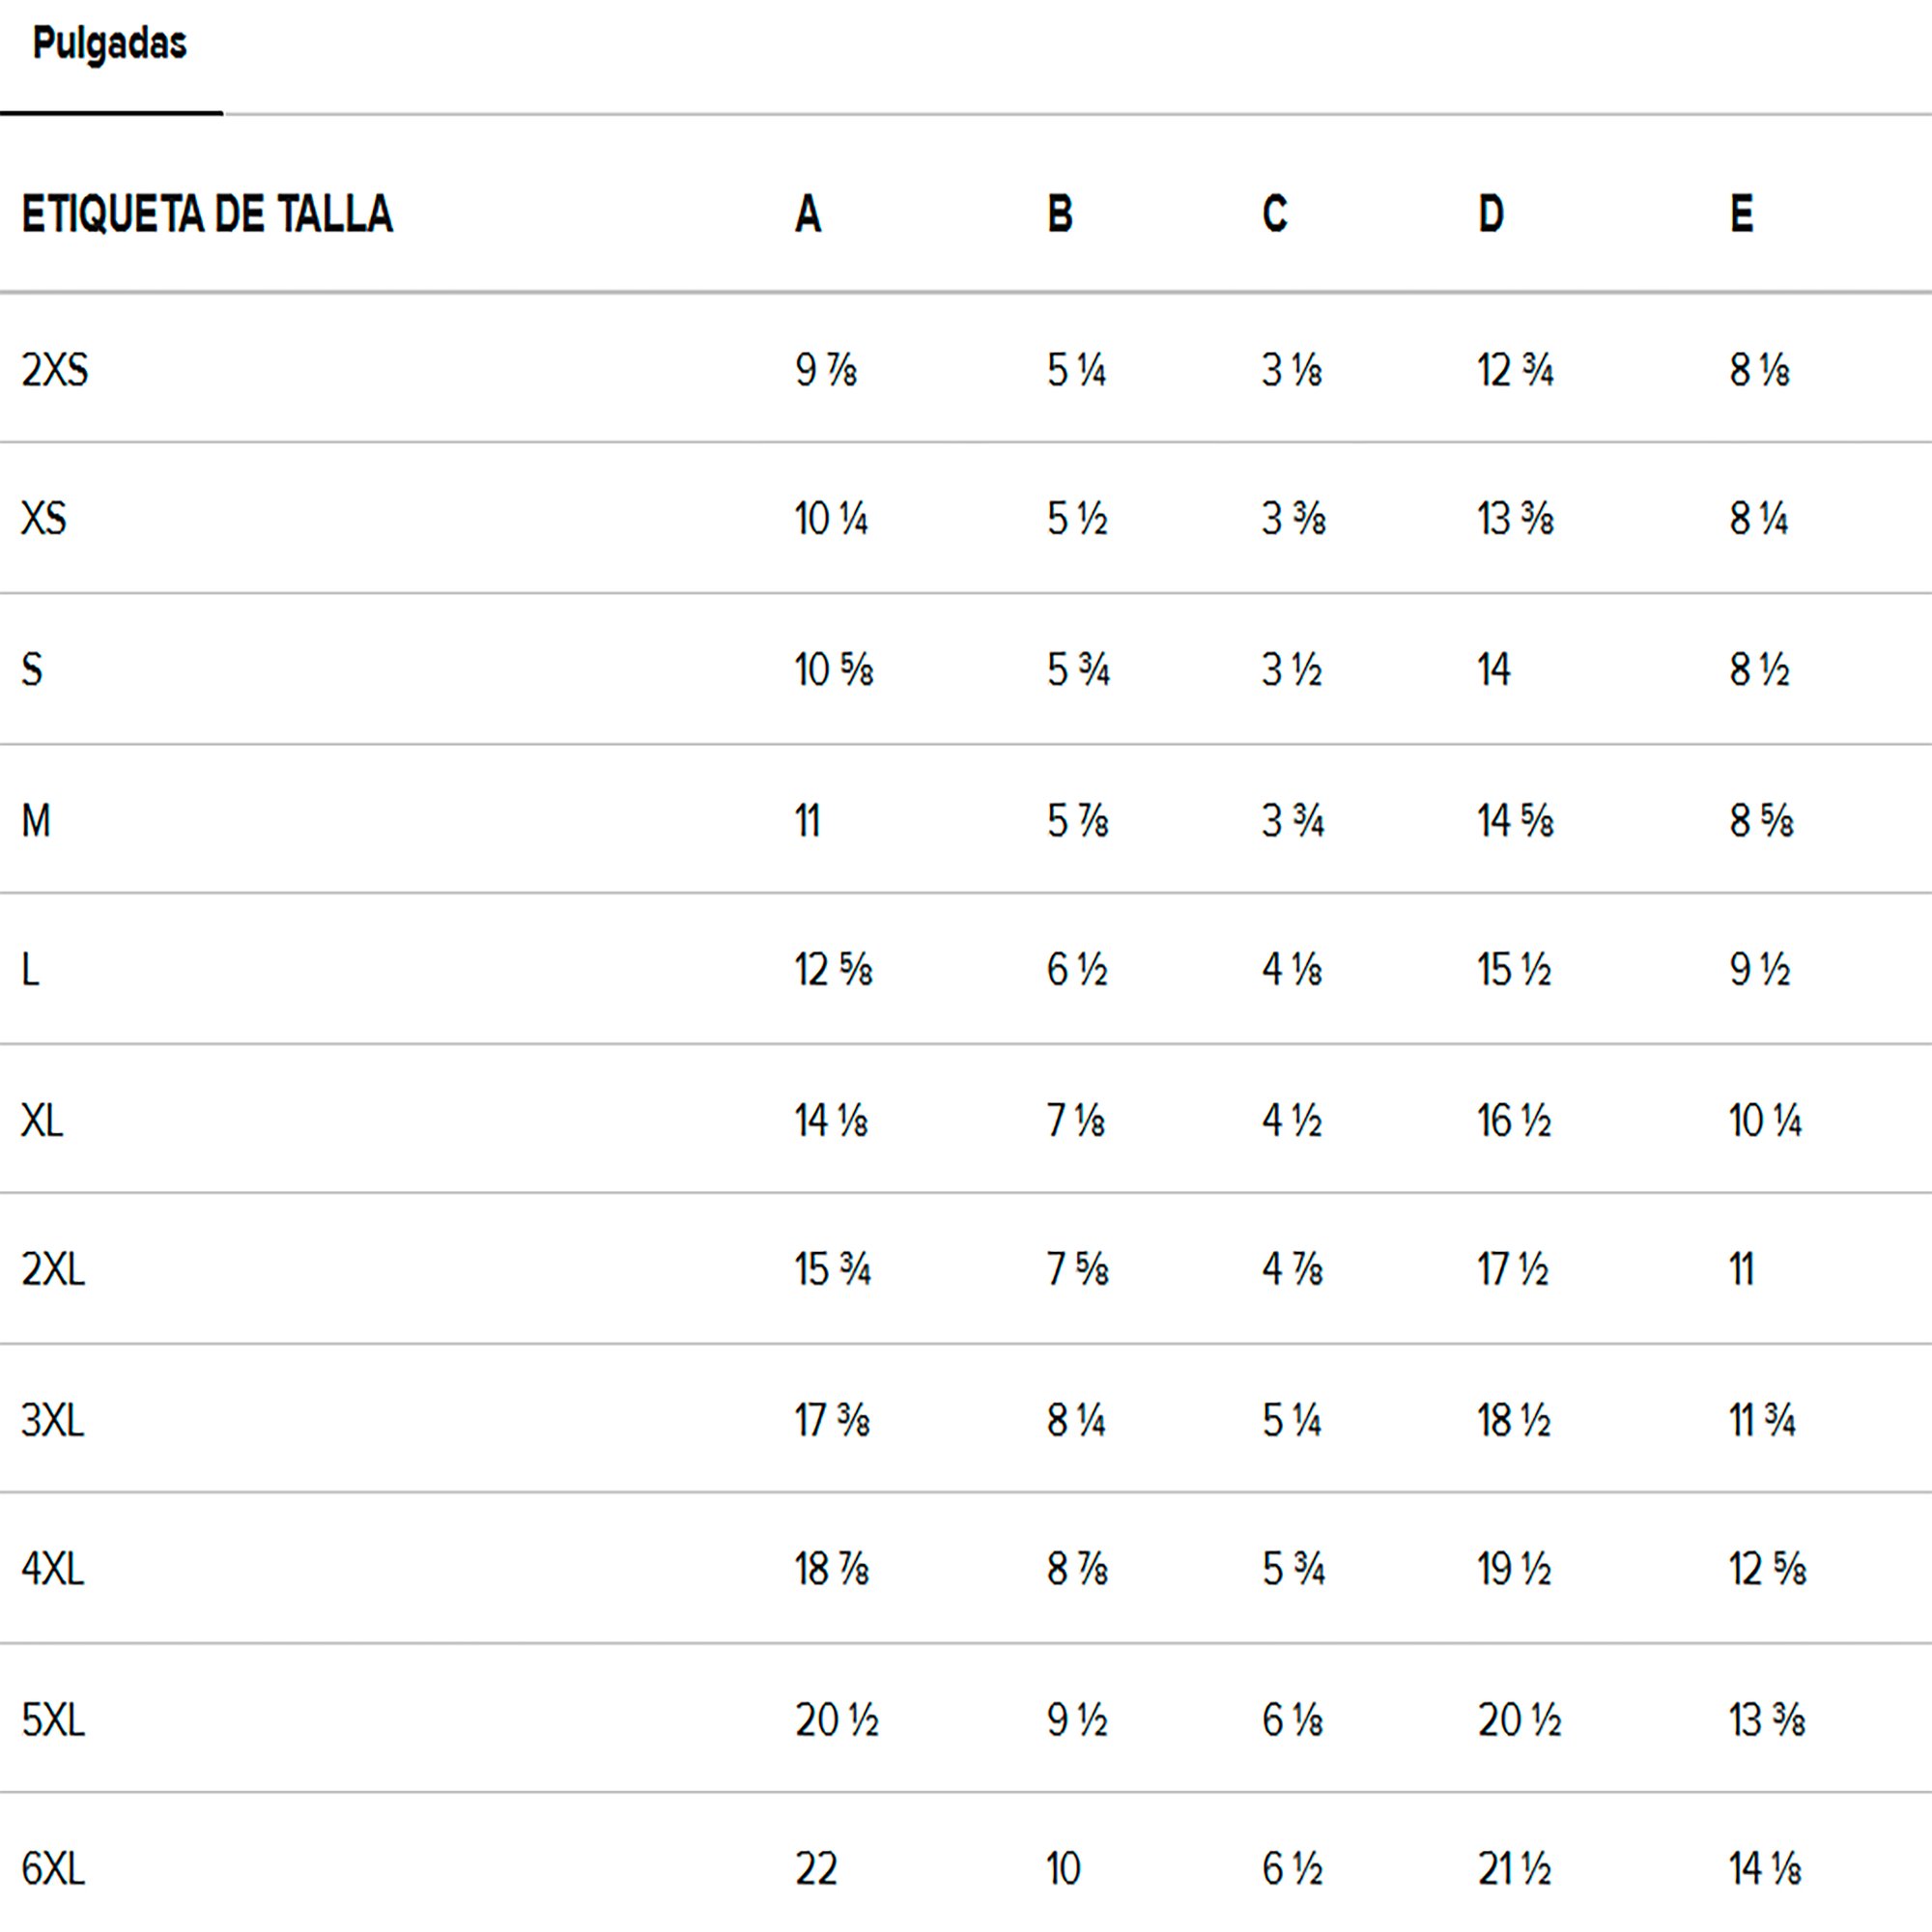Image resolution: width=1932 pixels, height=1932 pixels.
Task: Click column header A
Action: coord(808,215)
